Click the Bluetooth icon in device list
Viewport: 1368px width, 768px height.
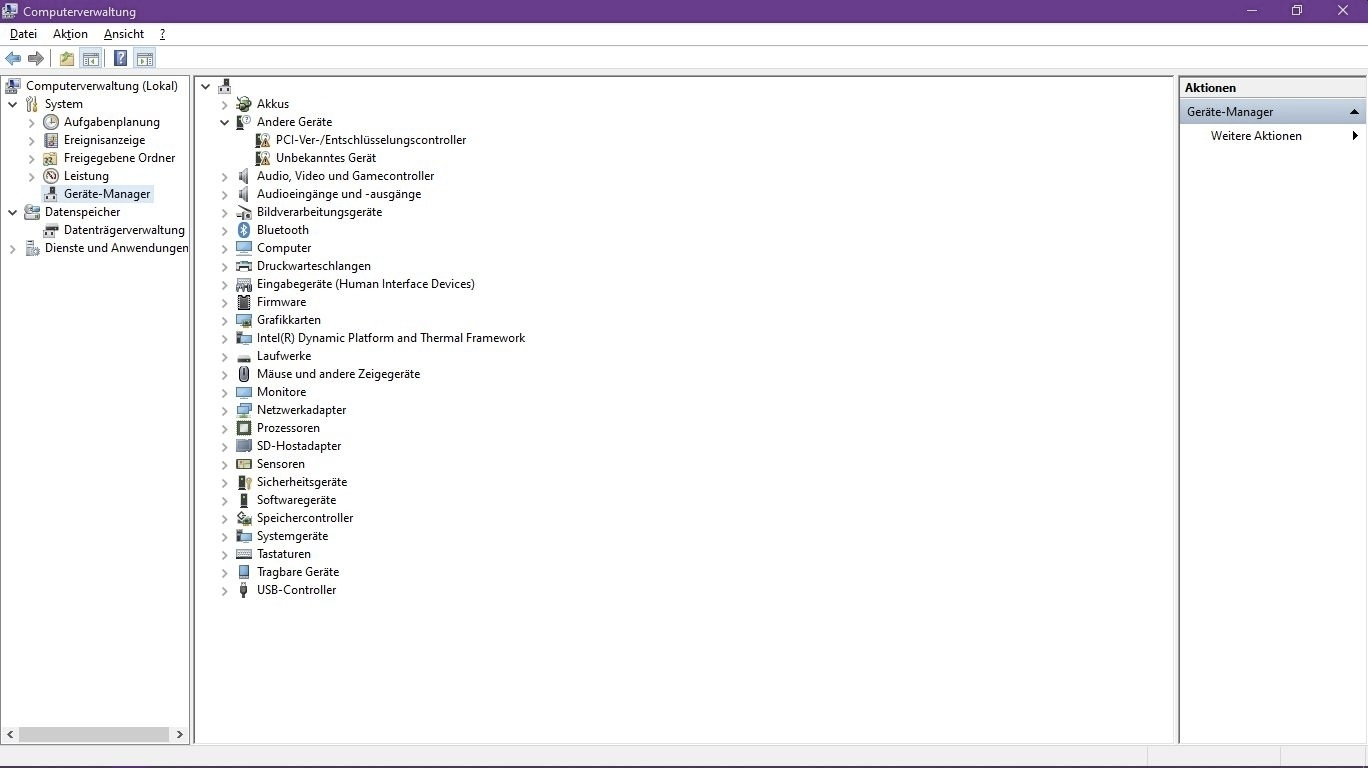244,230
